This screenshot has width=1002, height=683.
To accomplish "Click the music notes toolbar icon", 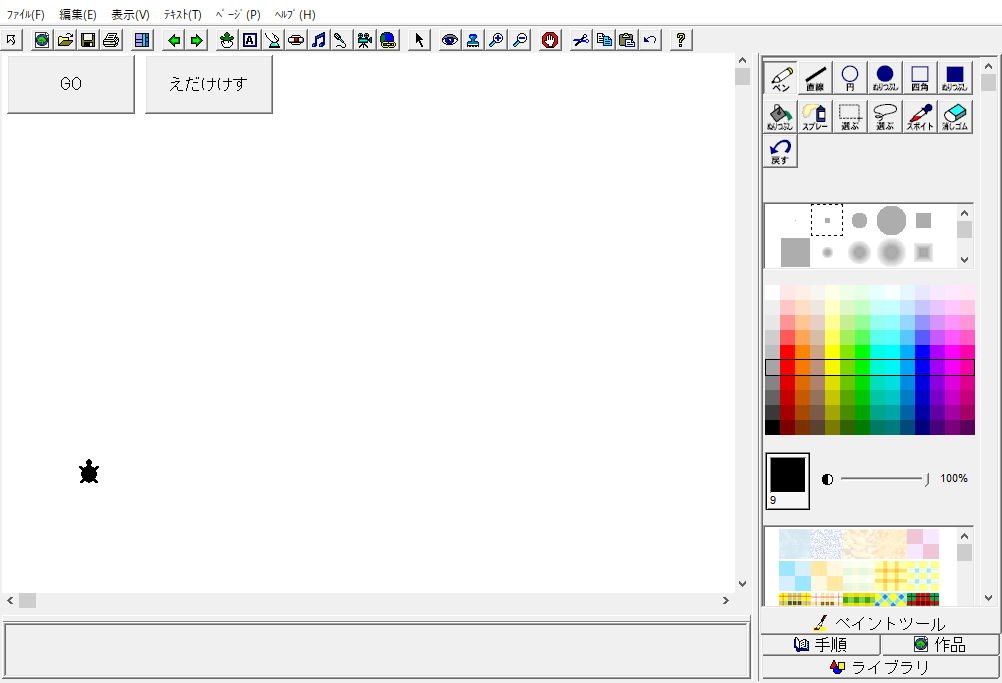I will 318,40.
